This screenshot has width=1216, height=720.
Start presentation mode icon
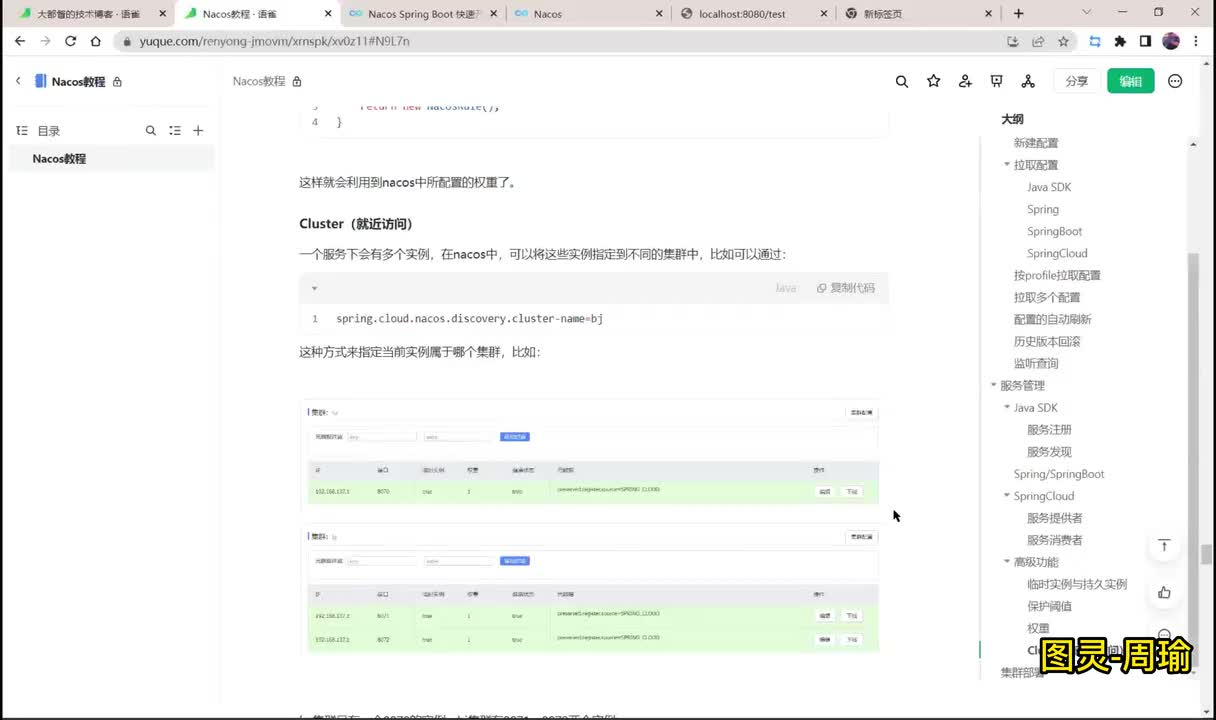996,81
